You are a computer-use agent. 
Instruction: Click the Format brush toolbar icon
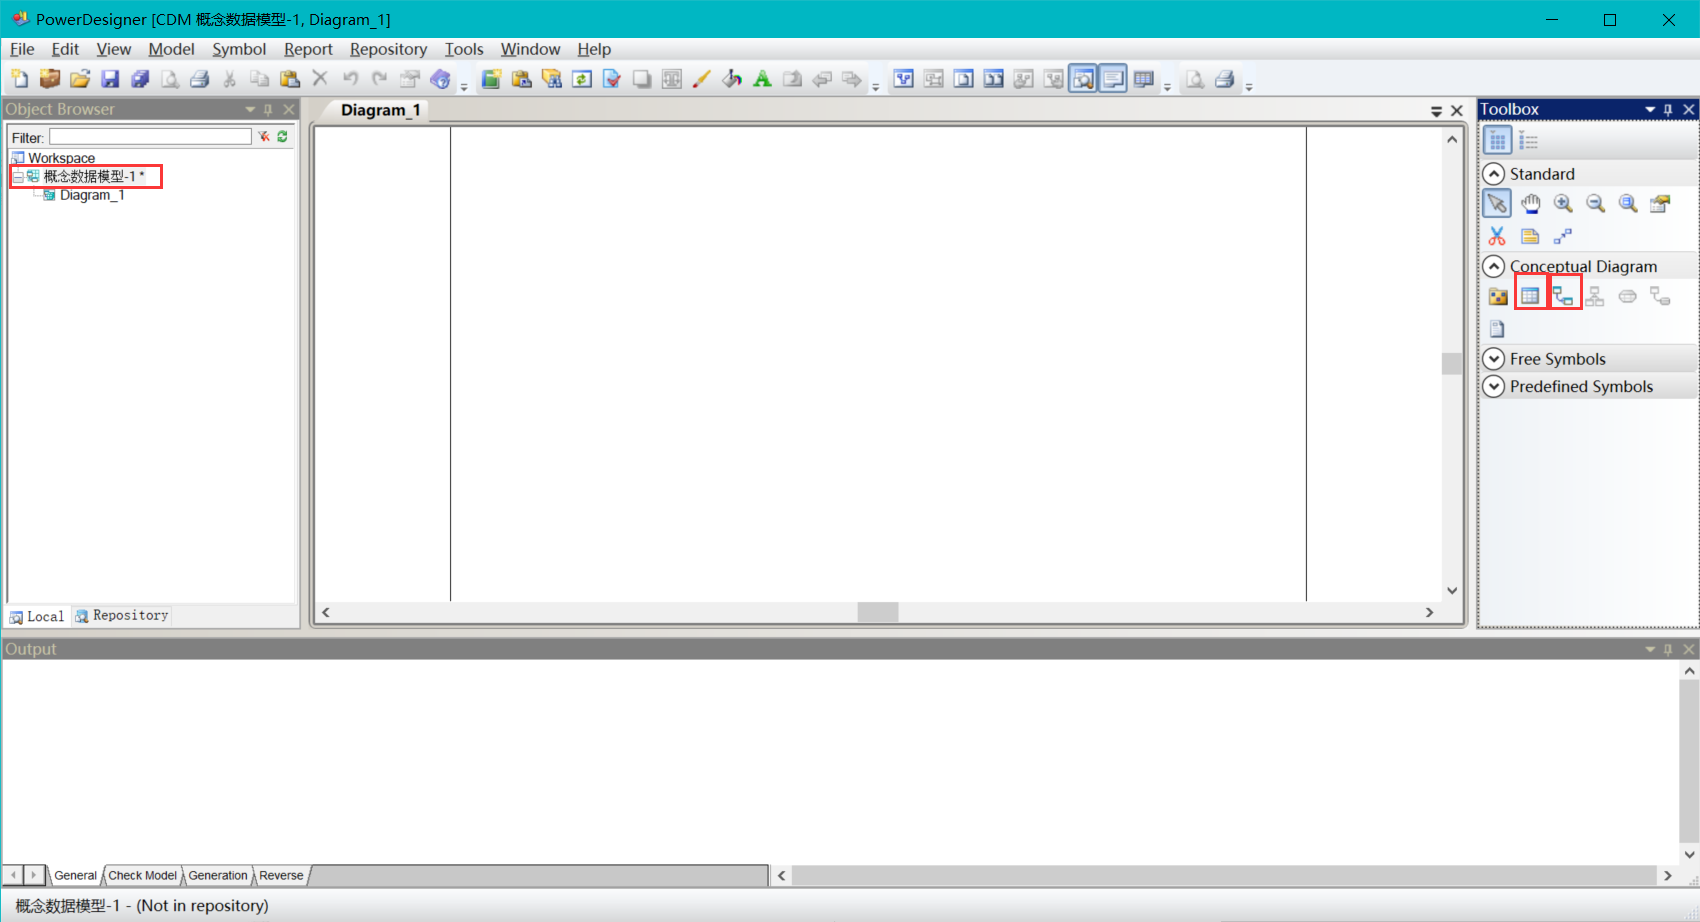702,79
